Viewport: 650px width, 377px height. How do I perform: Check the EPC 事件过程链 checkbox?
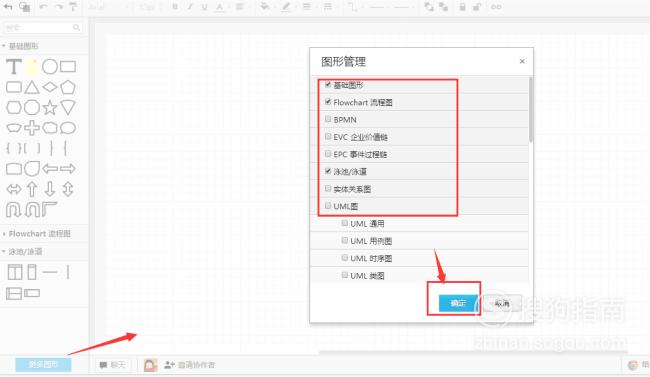(328, 154)
